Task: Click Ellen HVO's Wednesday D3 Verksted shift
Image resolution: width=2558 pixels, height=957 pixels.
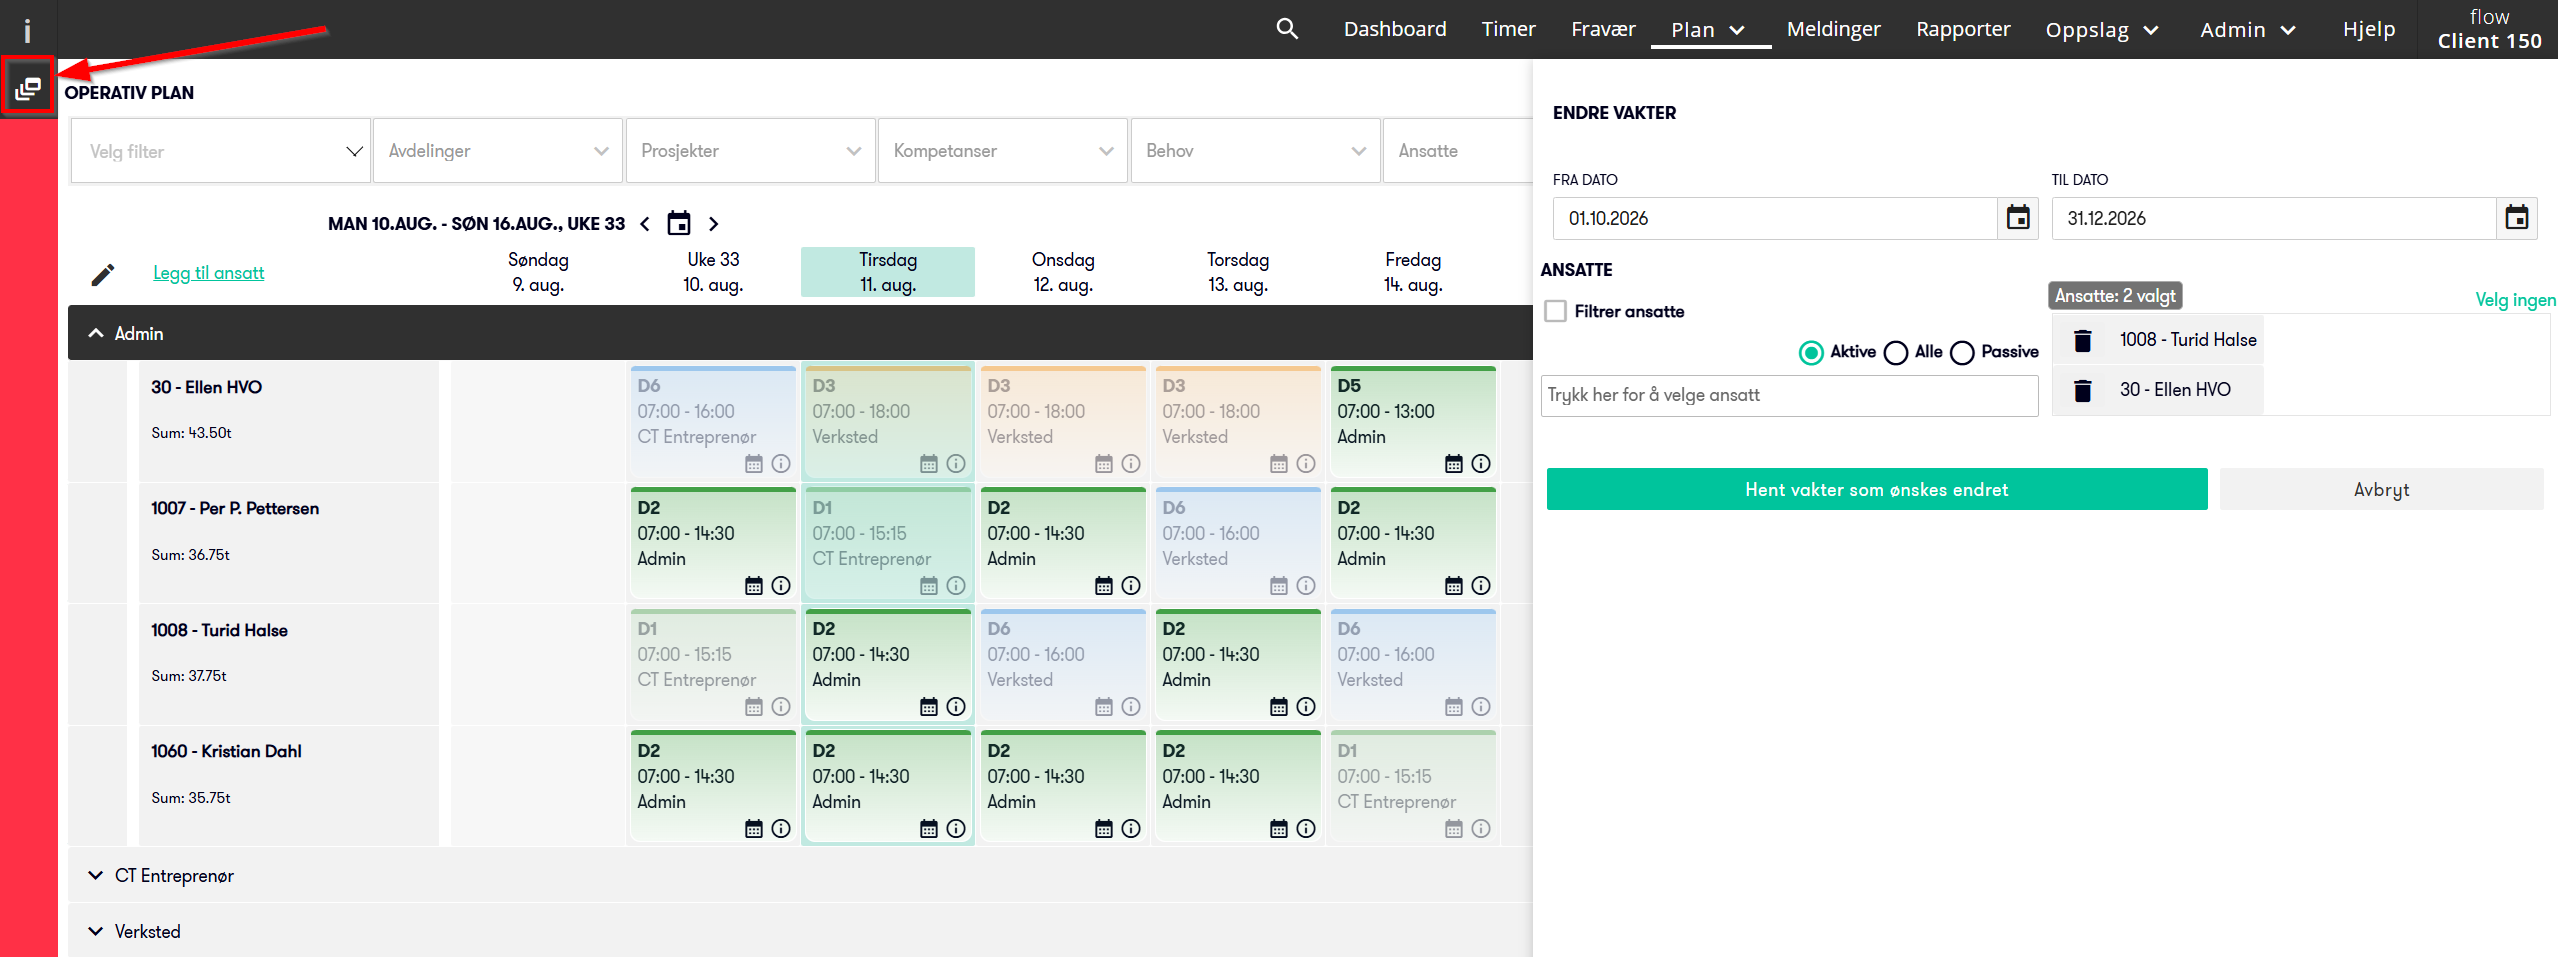Action: [1062, 421]
